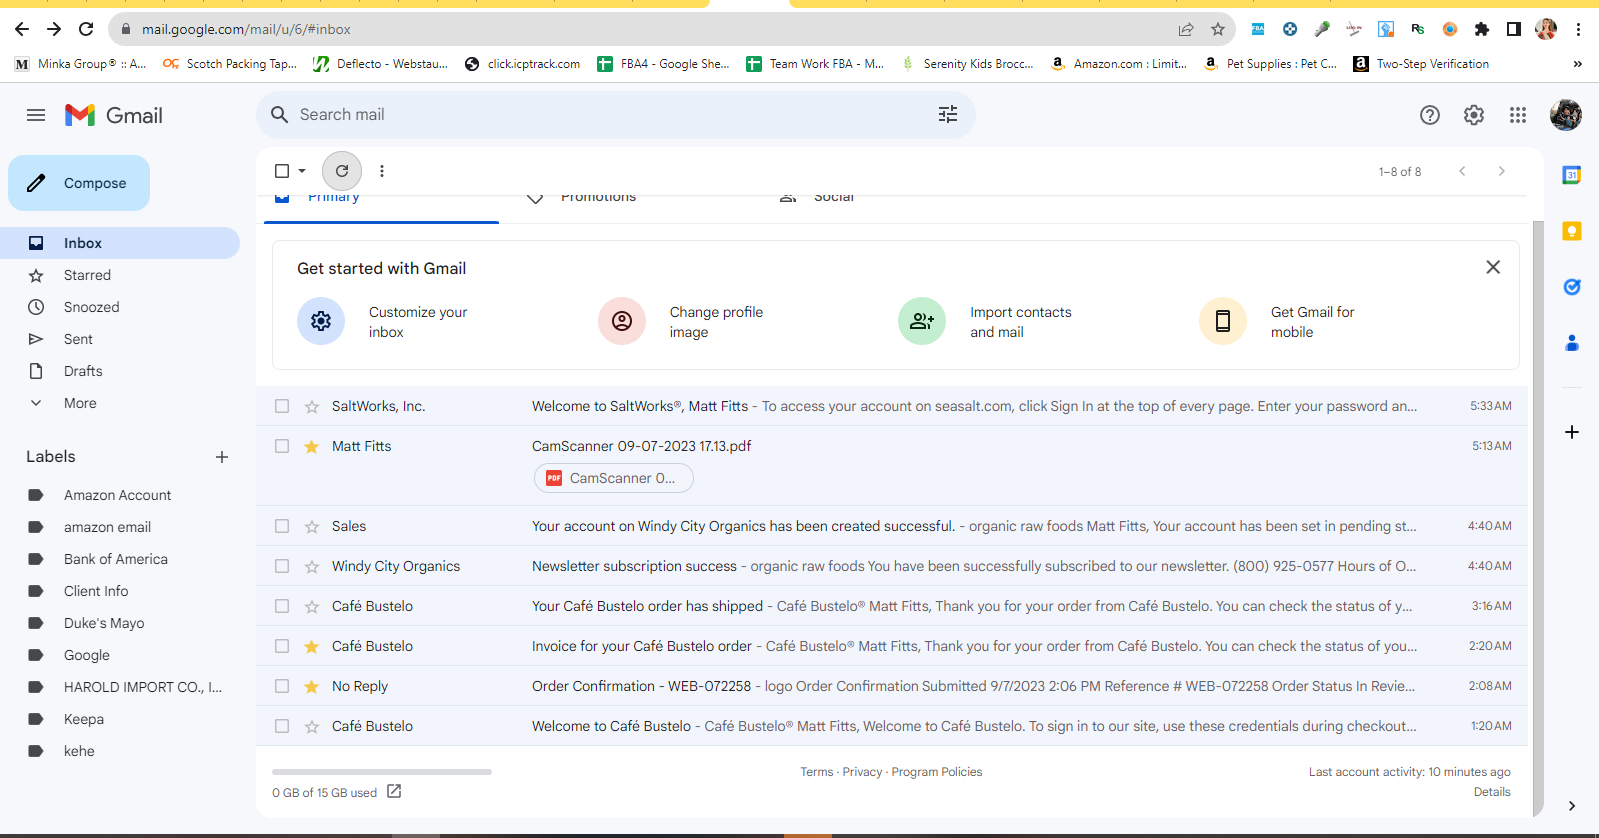Image resolution: width=1599 pixels, height=838 pixels.
Task: Unstar the No Reply order confirmation email
Action: [312, 686]
